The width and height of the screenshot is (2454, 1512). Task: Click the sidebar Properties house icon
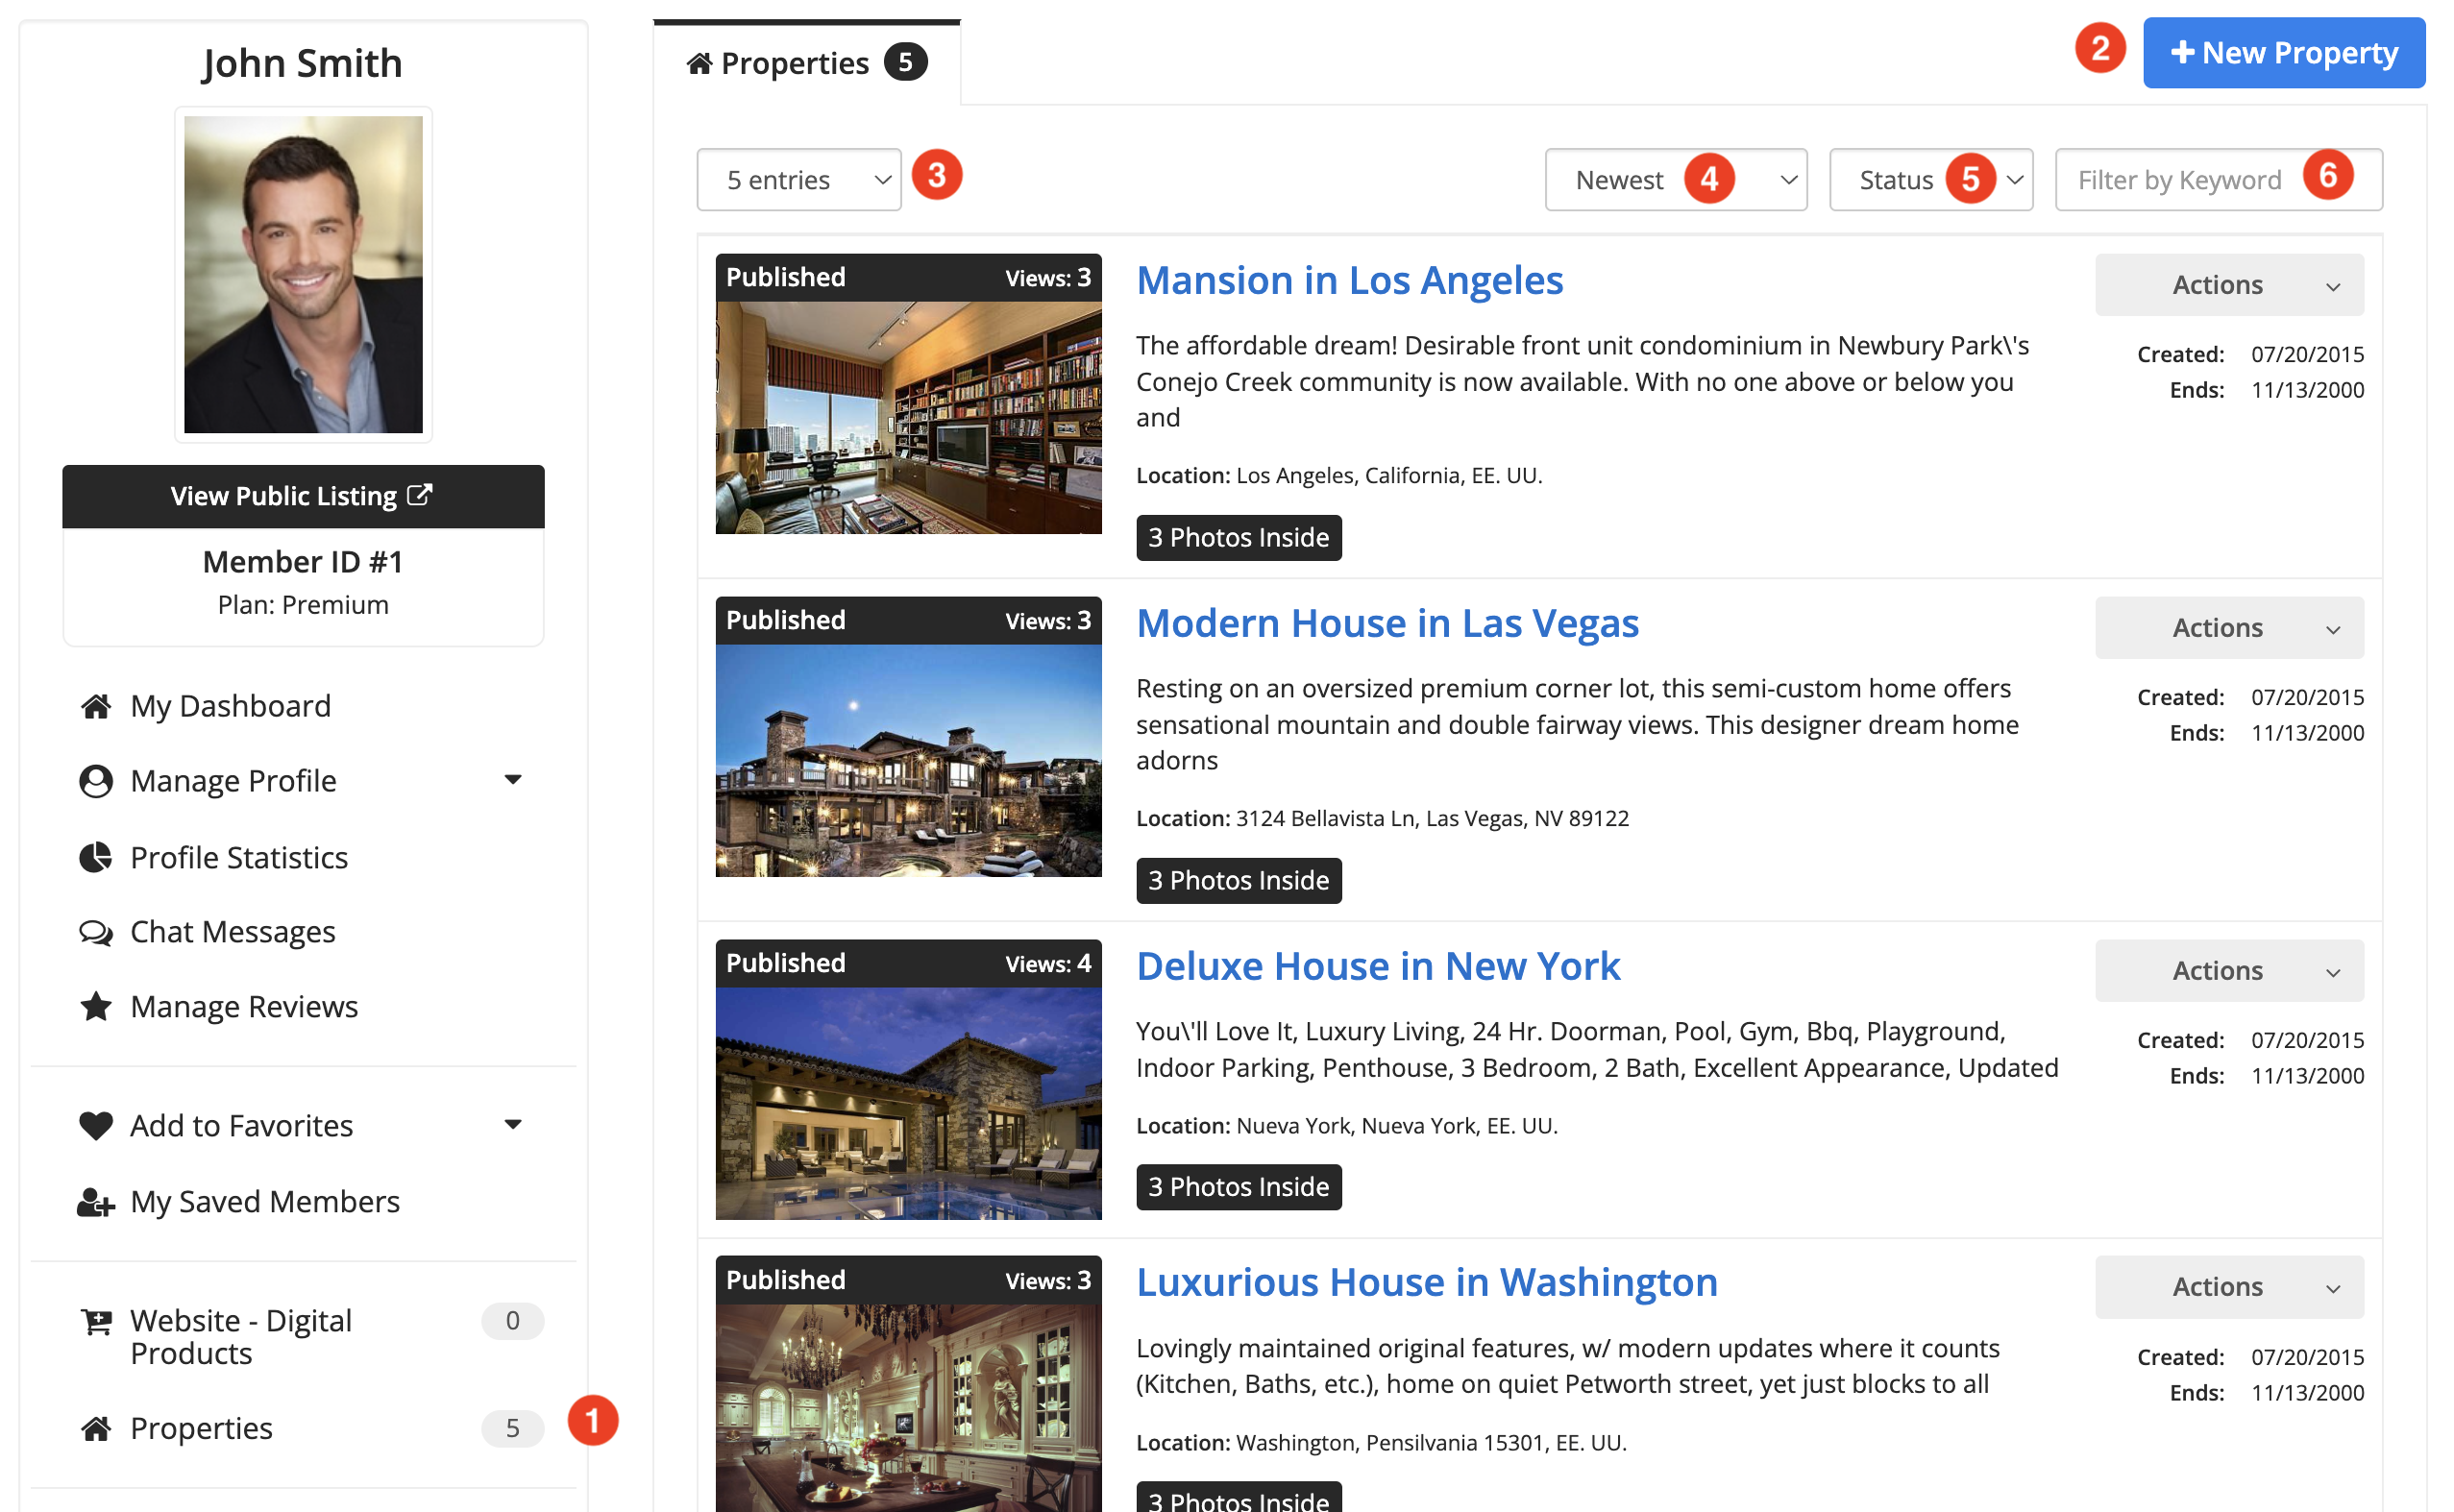tap(95, 1429)
